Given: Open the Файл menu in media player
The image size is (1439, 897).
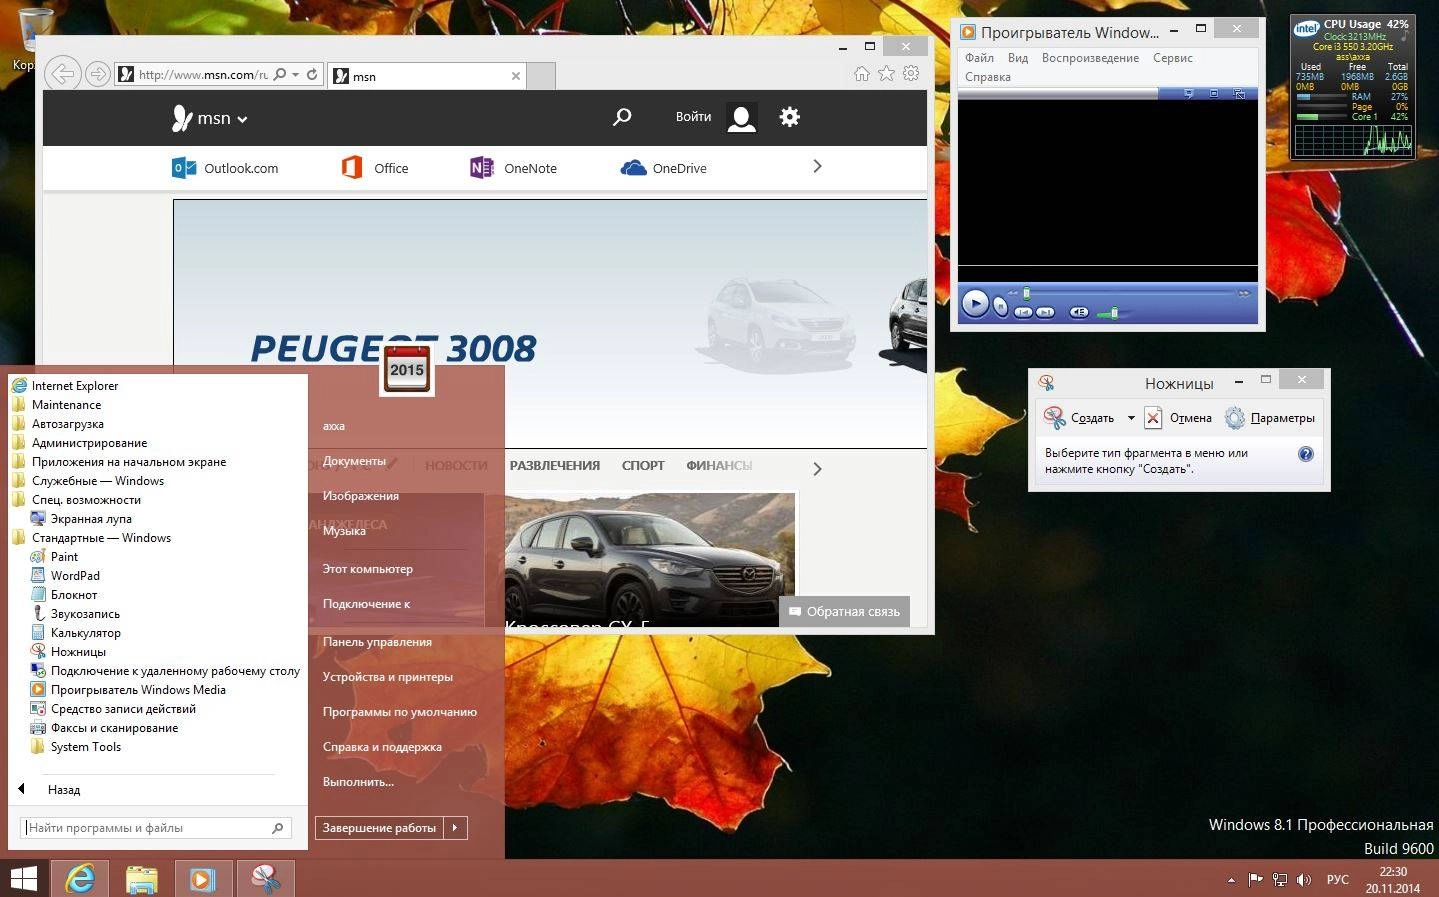Looking at the screenshot, I should click(979, 58).
